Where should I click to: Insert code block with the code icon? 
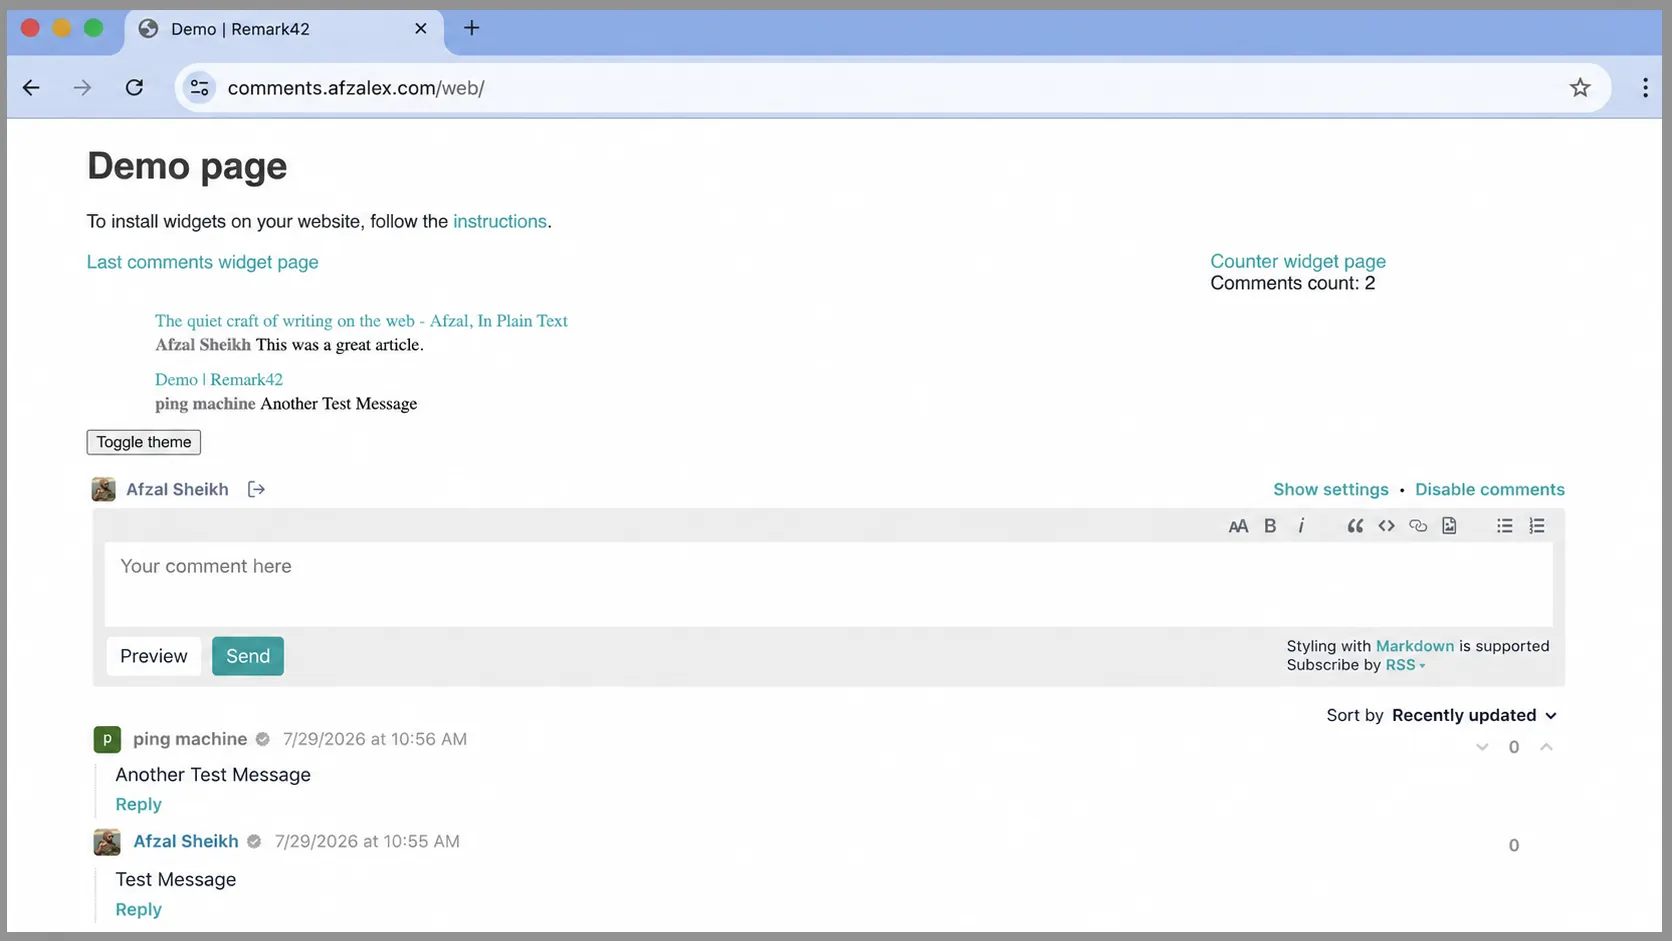tap(1386, 526)
